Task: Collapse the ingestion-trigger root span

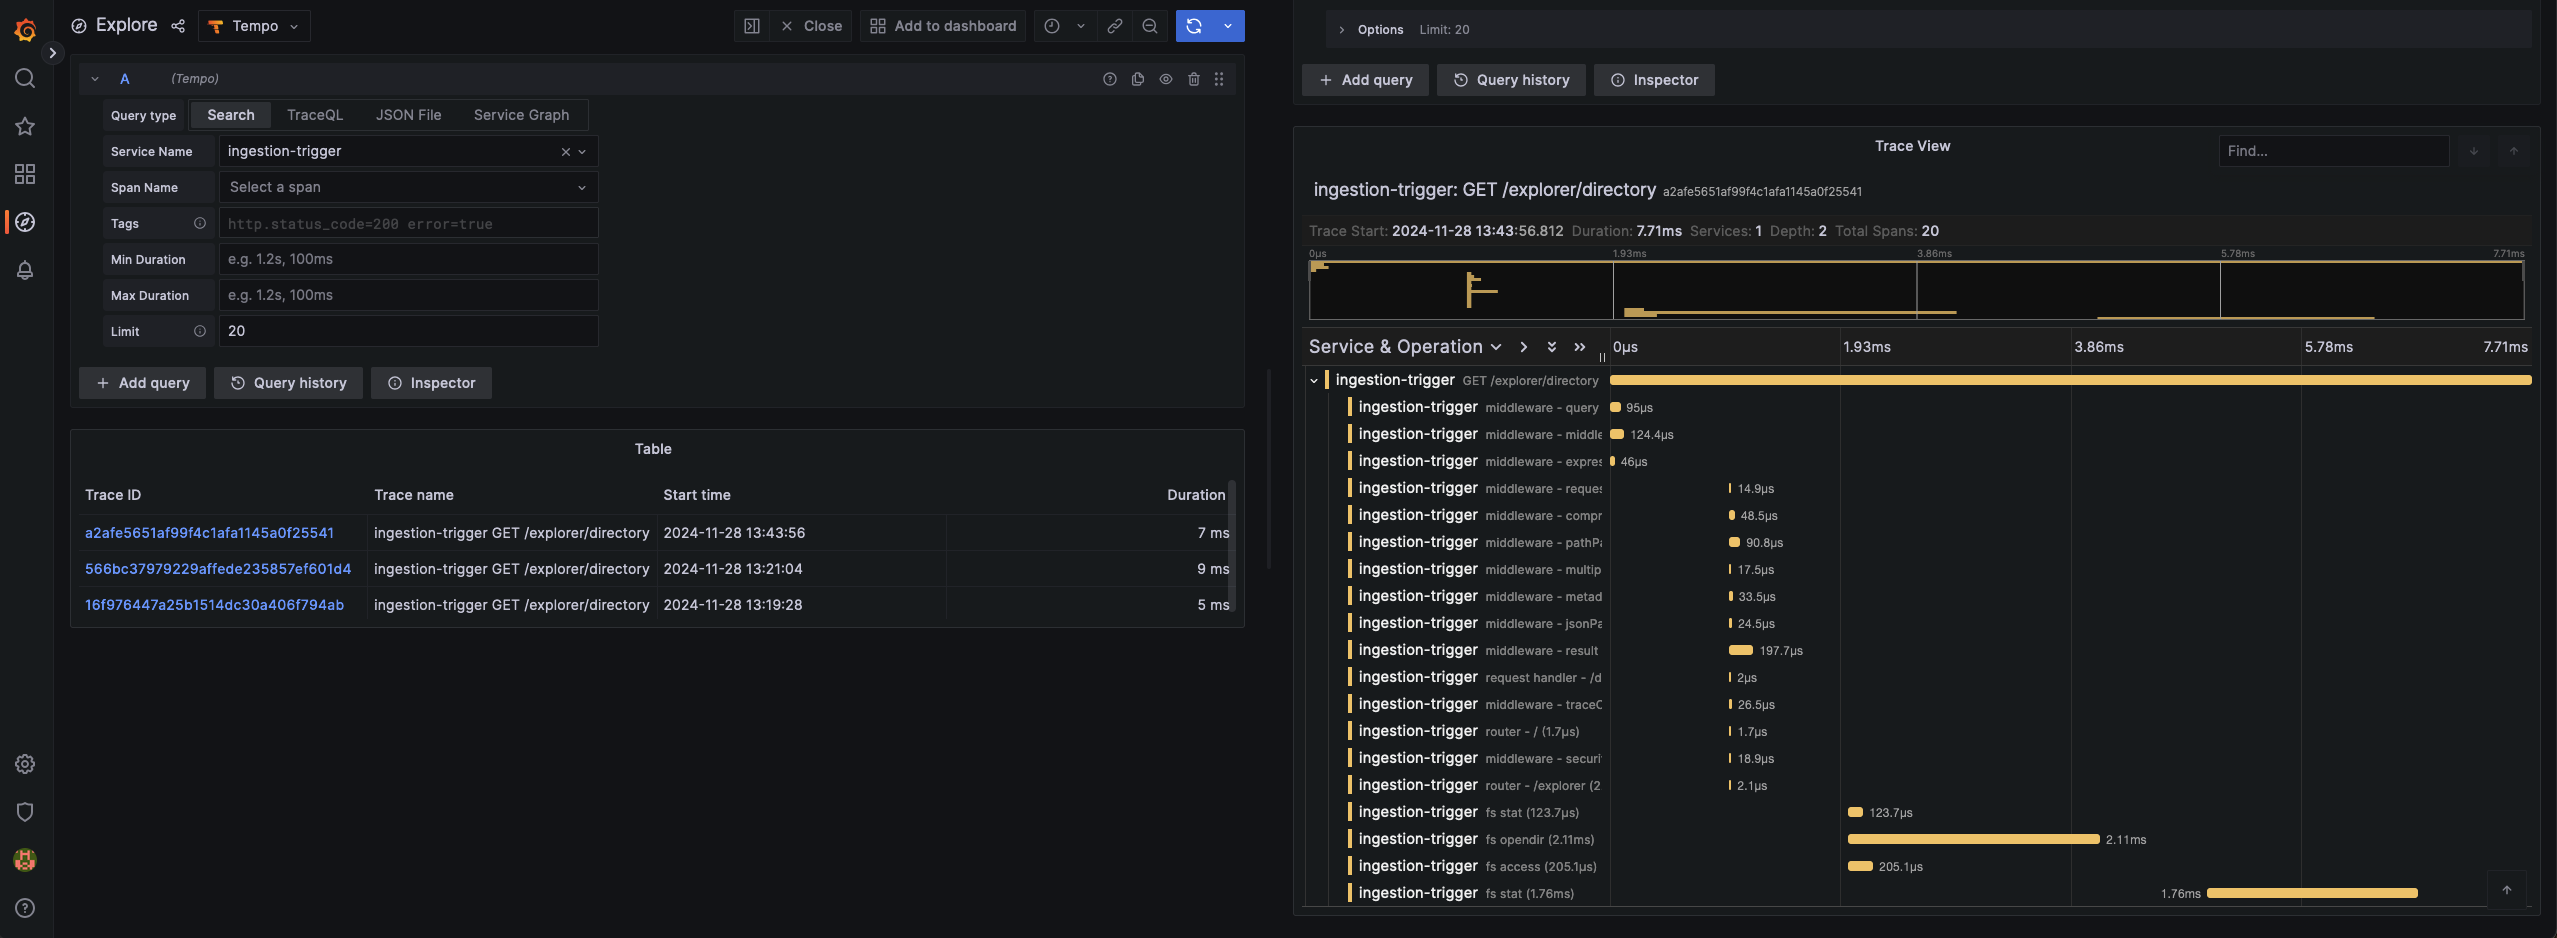Action: (x=1314, y=381)
